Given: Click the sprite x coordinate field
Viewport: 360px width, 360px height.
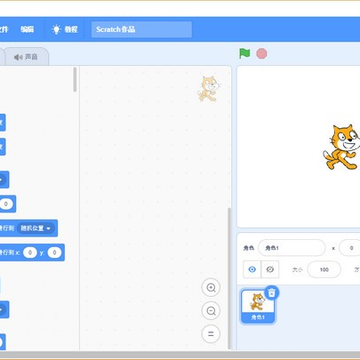Looking at the screenshot, I should tap(350, 248).
